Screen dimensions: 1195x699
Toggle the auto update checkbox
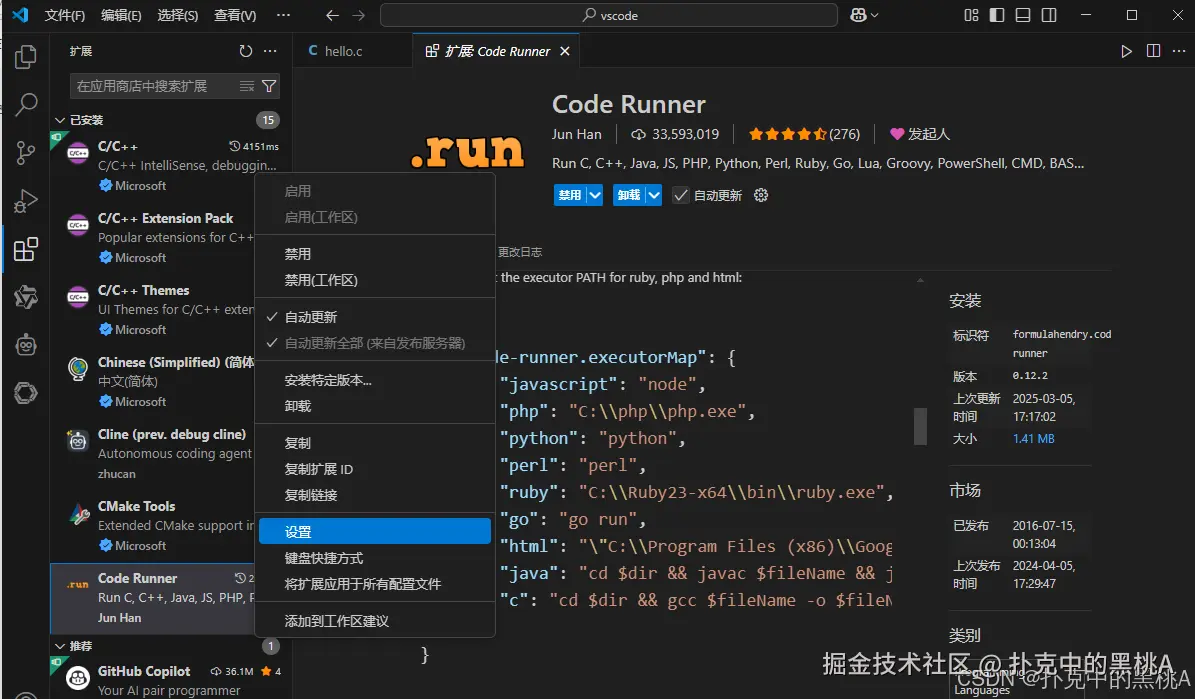681,195
